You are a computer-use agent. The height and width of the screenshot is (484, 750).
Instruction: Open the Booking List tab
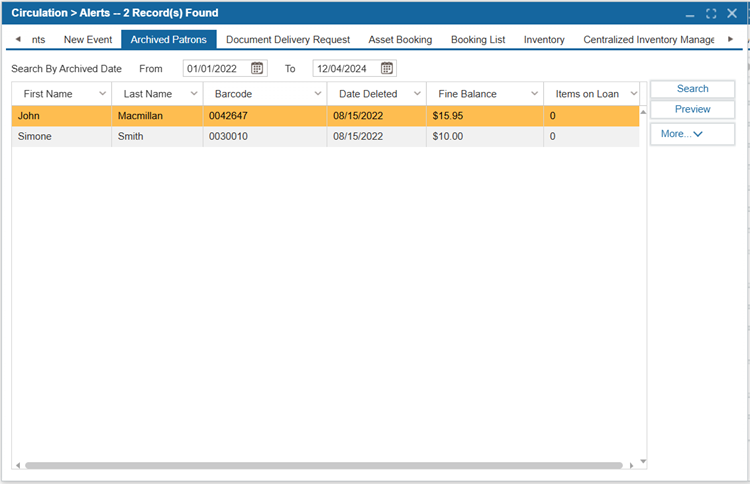[478, 40]
